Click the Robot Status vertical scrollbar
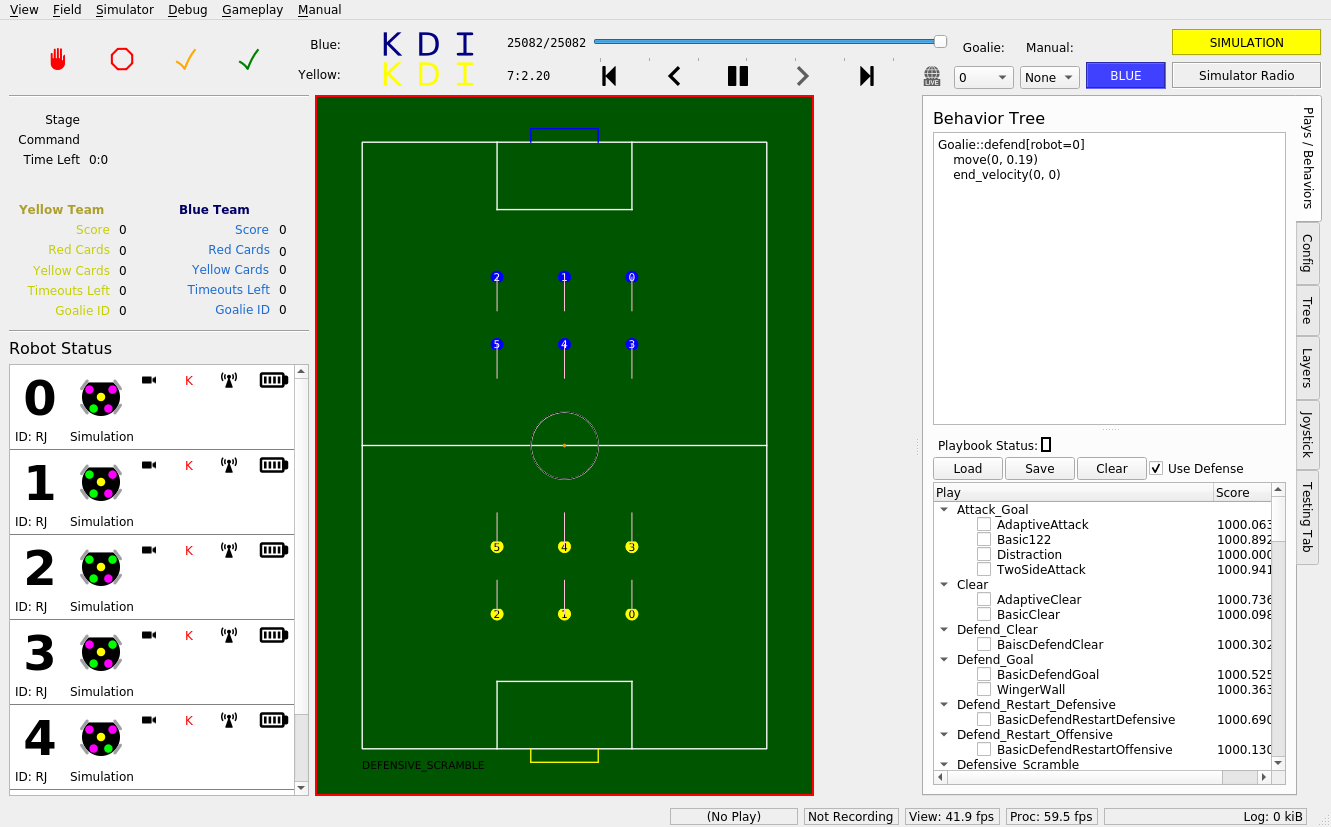Viewport: 1331px width, 827px height. [x=302, y=580]
